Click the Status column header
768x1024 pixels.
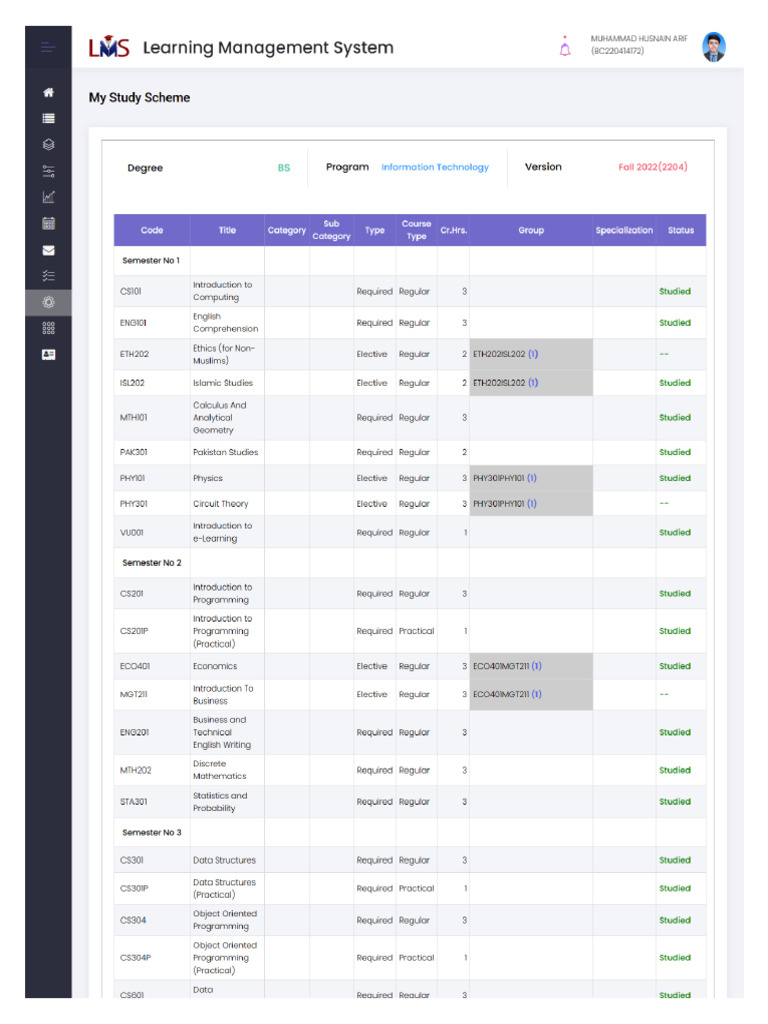pos(680,230)
